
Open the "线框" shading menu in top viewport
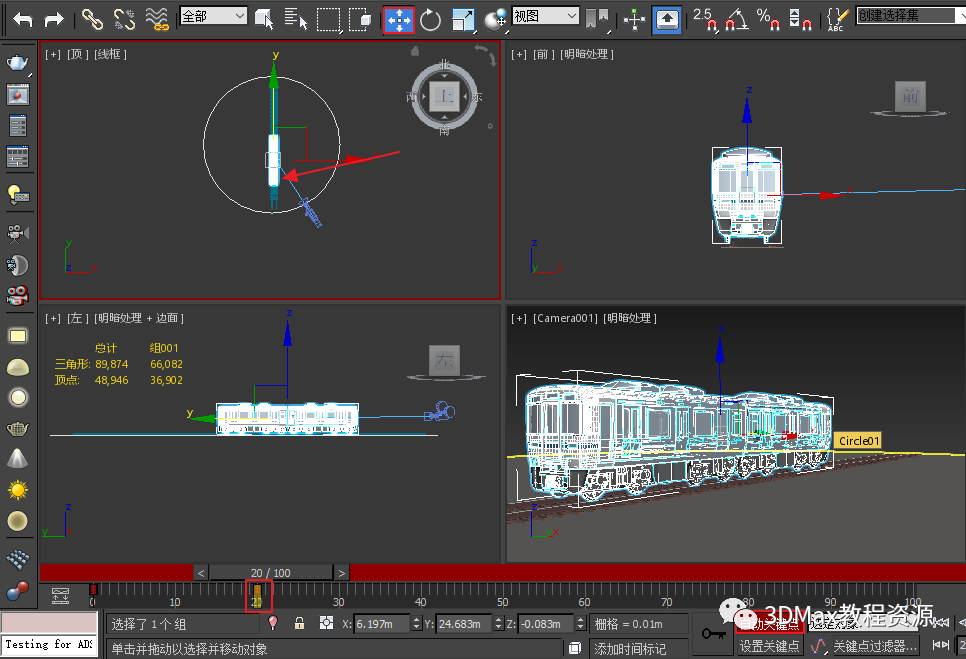[110, 54]
